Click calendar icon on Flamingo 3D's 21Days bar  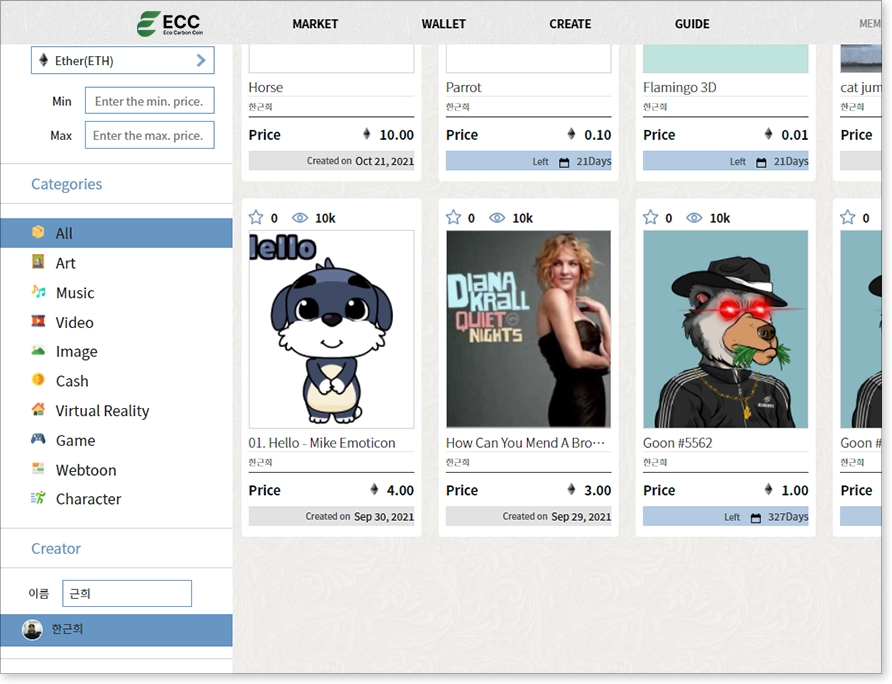pyautogui.click(x=761, y=163)
